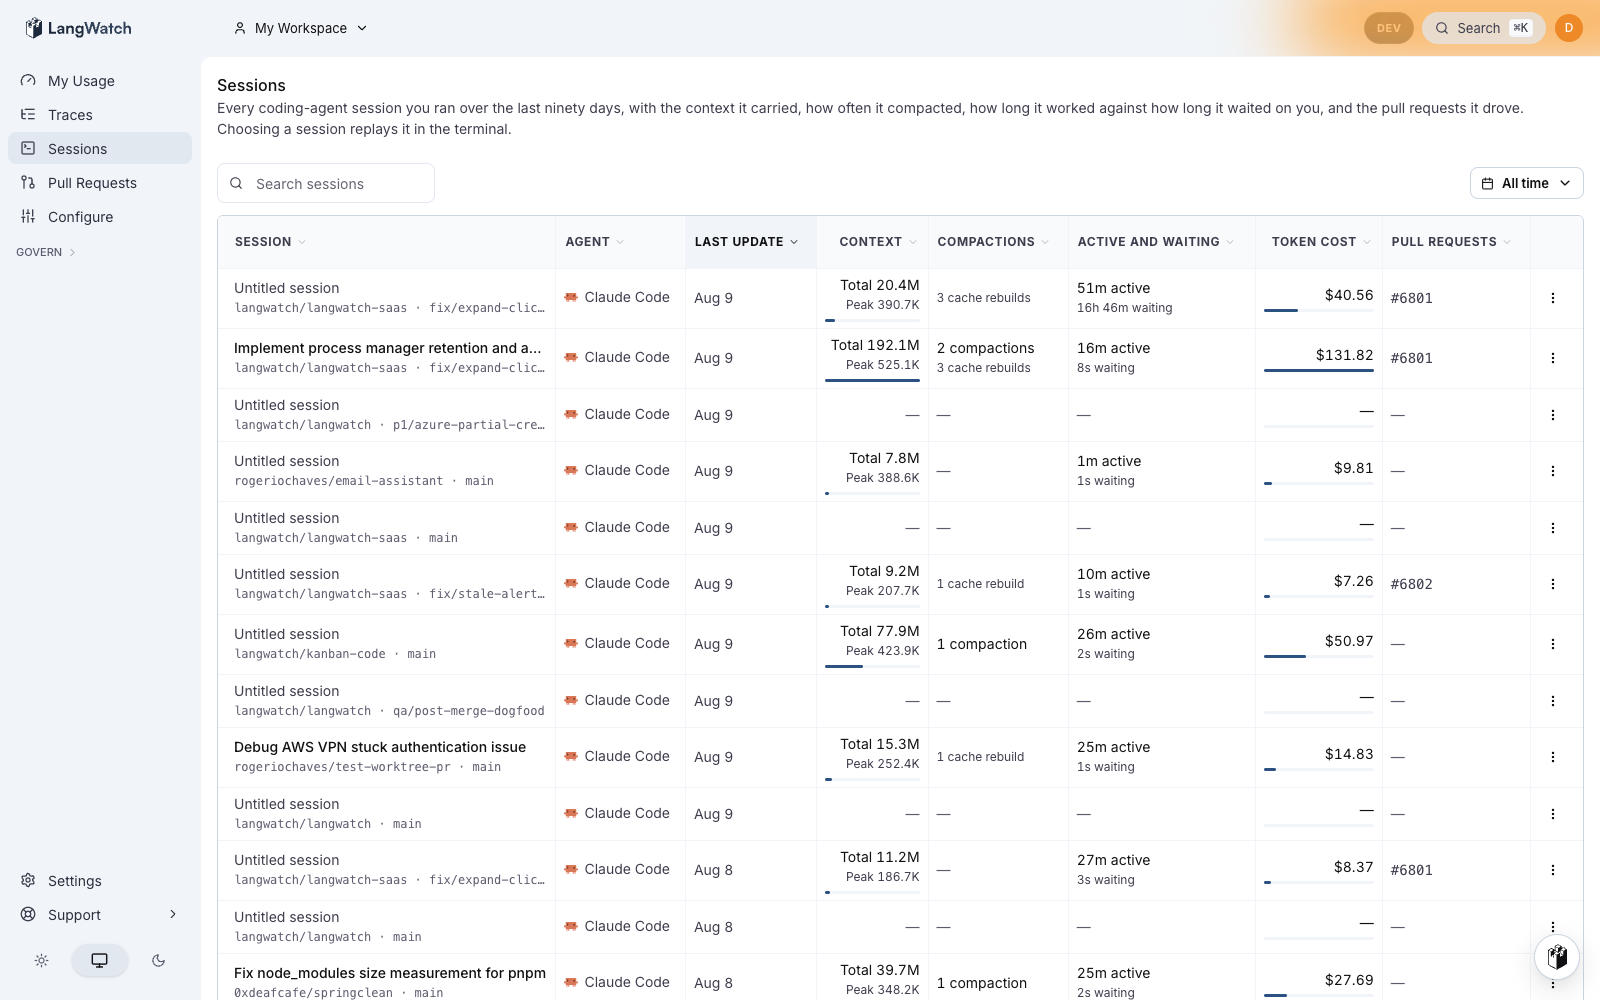Viewport: 1600px width, 1000px height.
Task: Go to Pull Requests page
Action: coord(100,183)
